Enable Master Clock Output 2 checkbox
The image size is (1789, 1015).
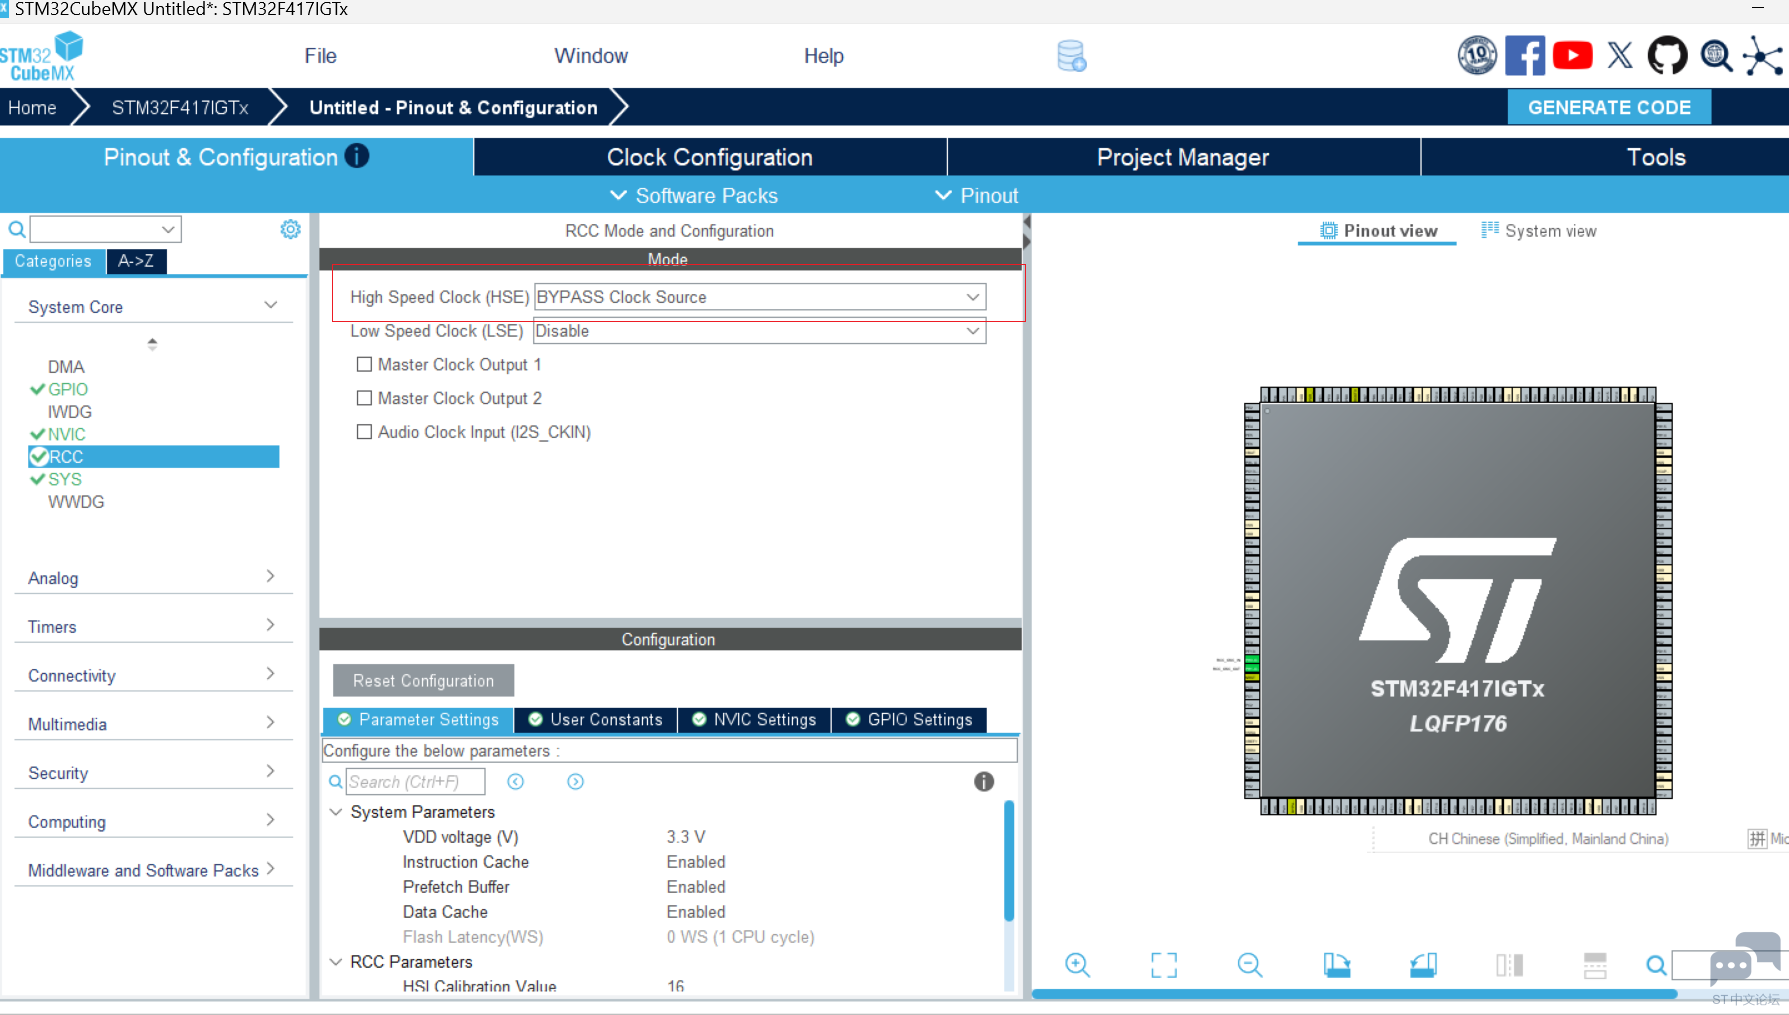pos(364,398)
